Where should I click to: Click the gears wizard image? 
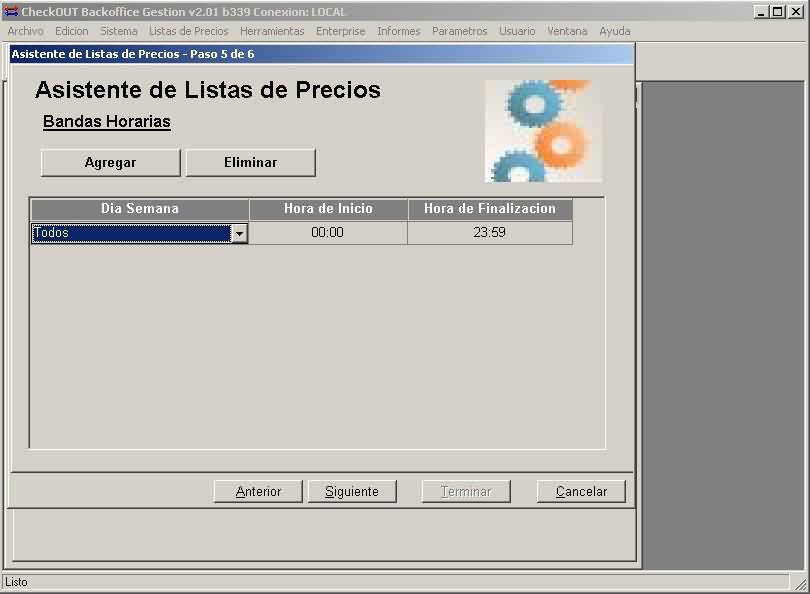click(x=543, y=131)
